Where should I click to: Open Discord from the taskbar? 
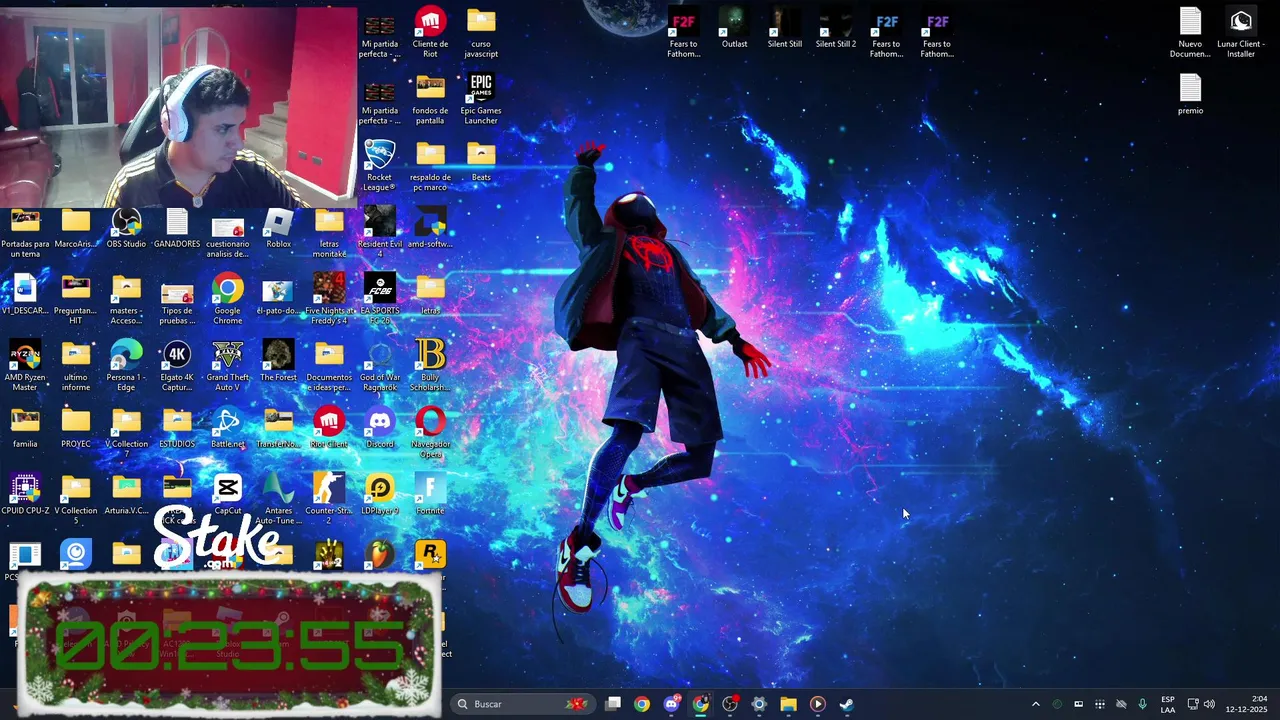pyautogui.click(x=672, y=704)
